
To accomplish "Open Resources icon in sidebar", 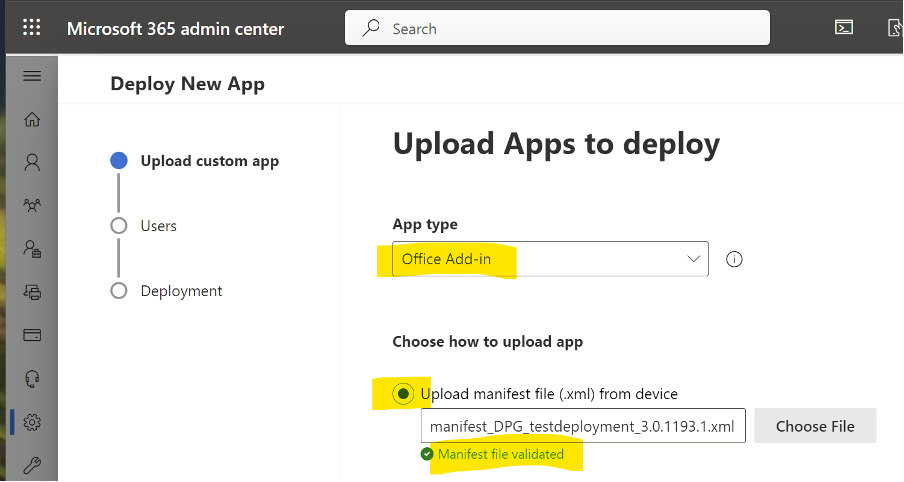I will pos(32,291).
